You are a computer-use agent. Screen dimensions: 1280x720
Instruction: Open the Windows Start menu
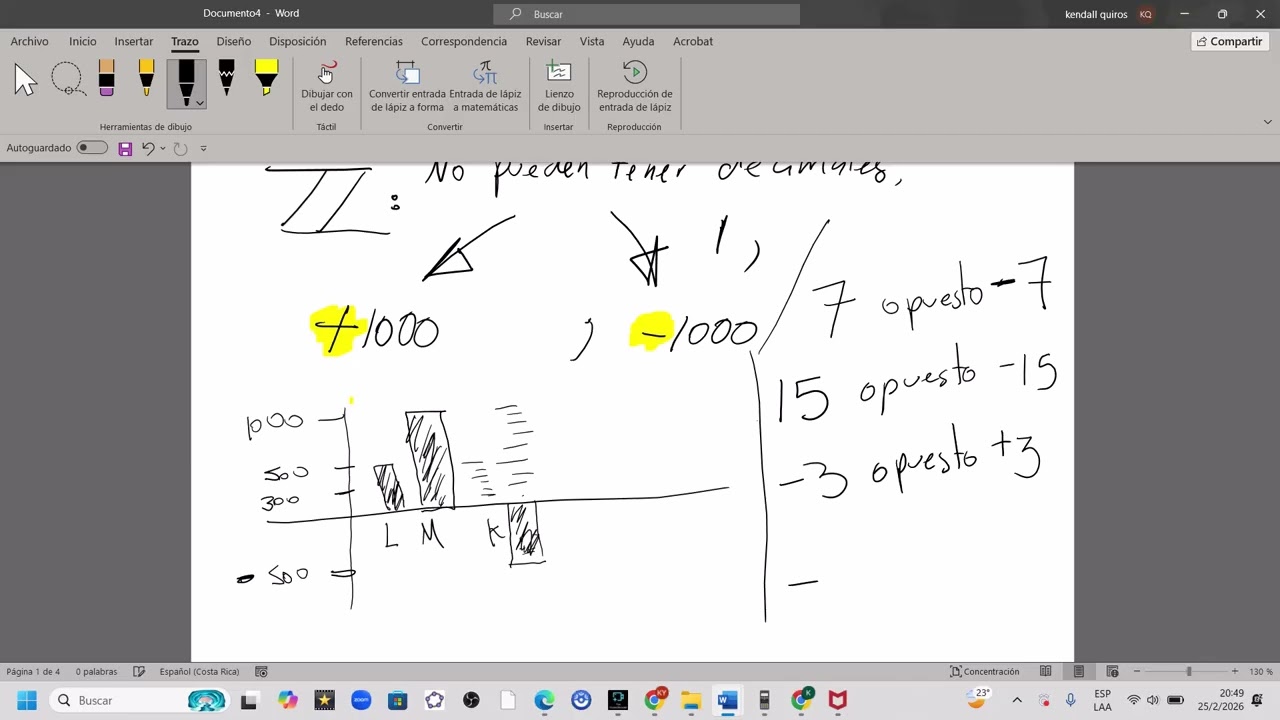(27, 700)
